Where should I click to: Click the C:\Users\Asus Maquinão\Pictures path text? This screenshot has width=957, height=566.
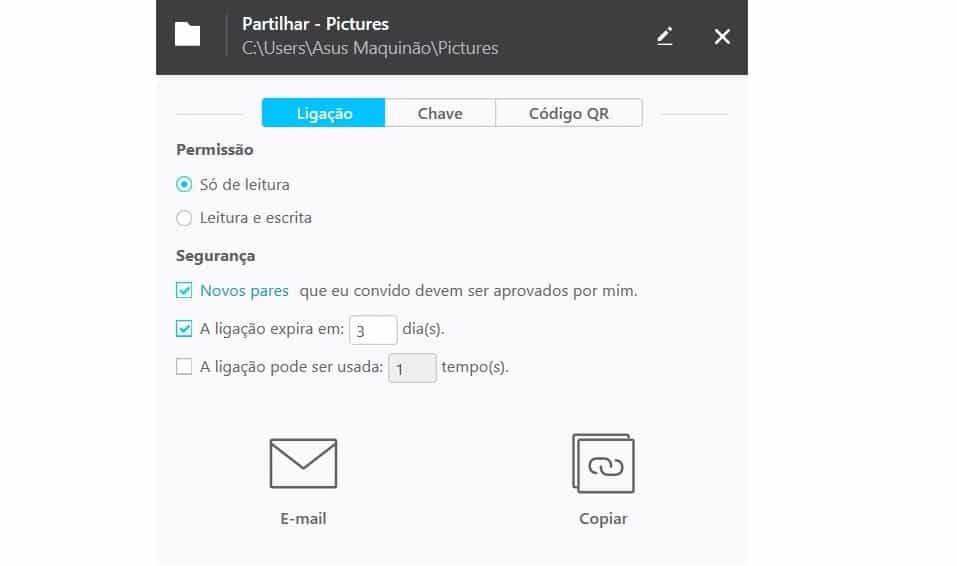click(x=370, y=48)
